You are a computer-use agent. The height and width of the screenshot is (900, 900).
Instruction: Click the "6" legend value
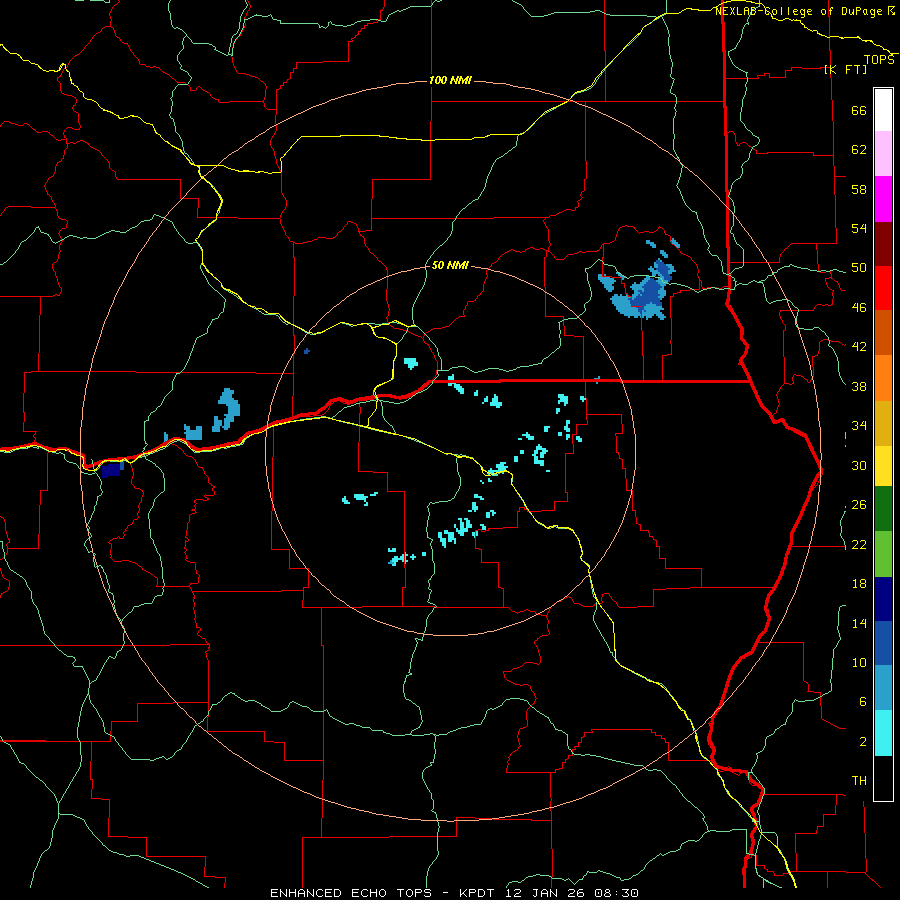click(x=863, y=702)
